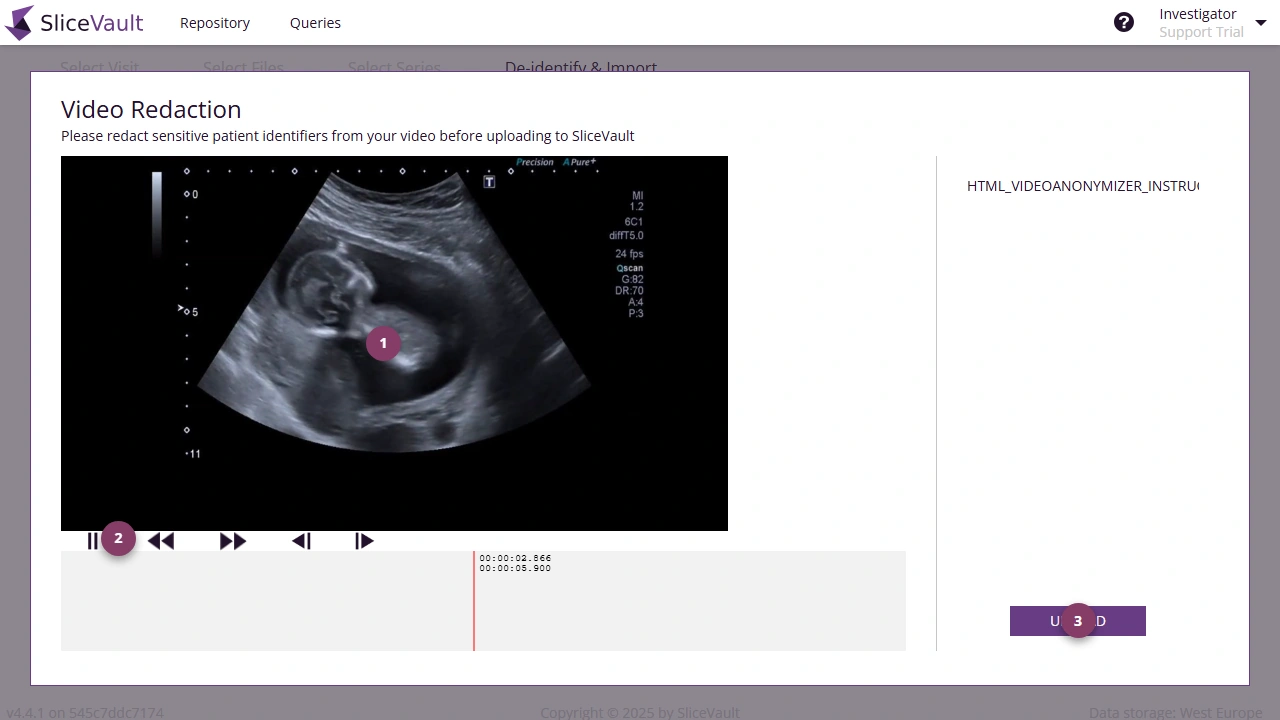This screenshot has width=1280, height=720.
Task: Rewind the video with double-left arrows
Action: pos(161,541)
